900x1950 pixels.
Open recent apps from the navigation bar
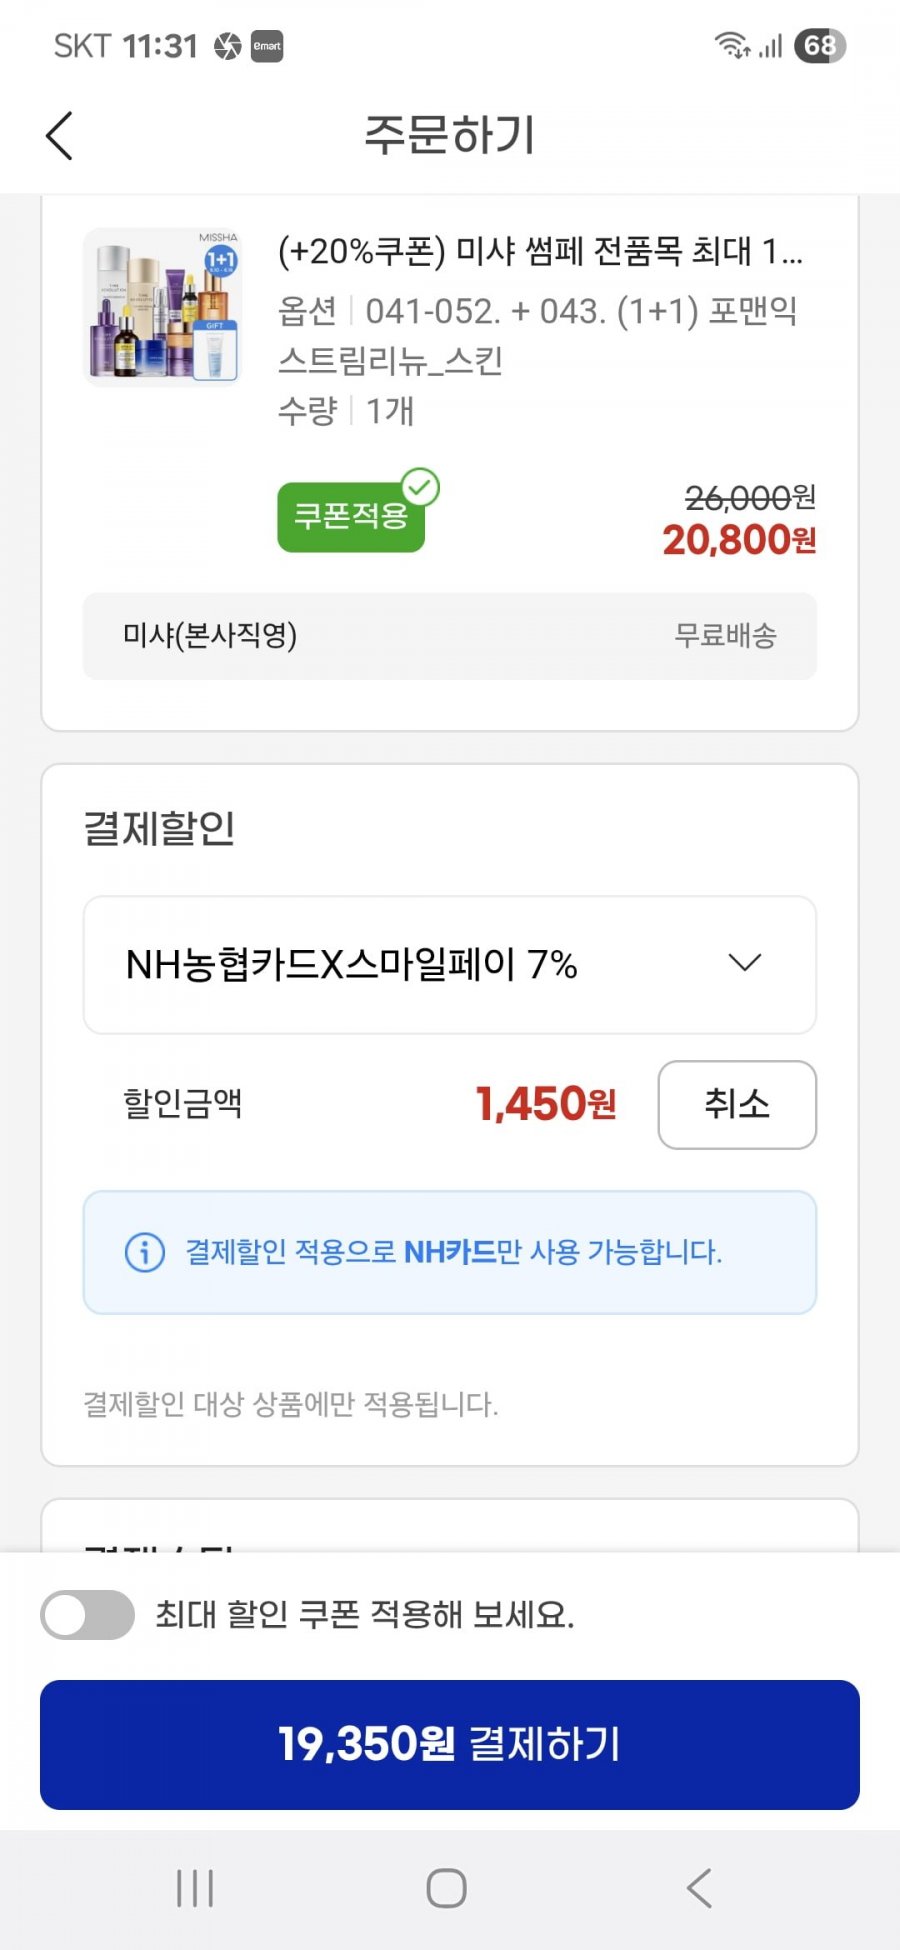(x=195, y=1888)
